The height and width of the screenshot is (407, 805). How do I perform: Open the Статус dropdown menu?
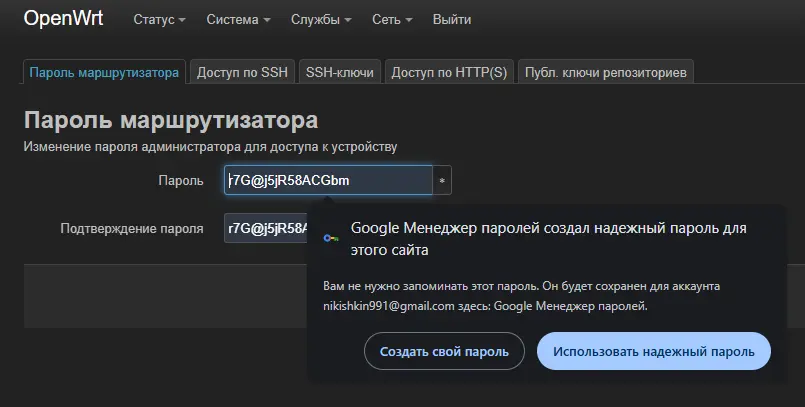pos(159,20)
